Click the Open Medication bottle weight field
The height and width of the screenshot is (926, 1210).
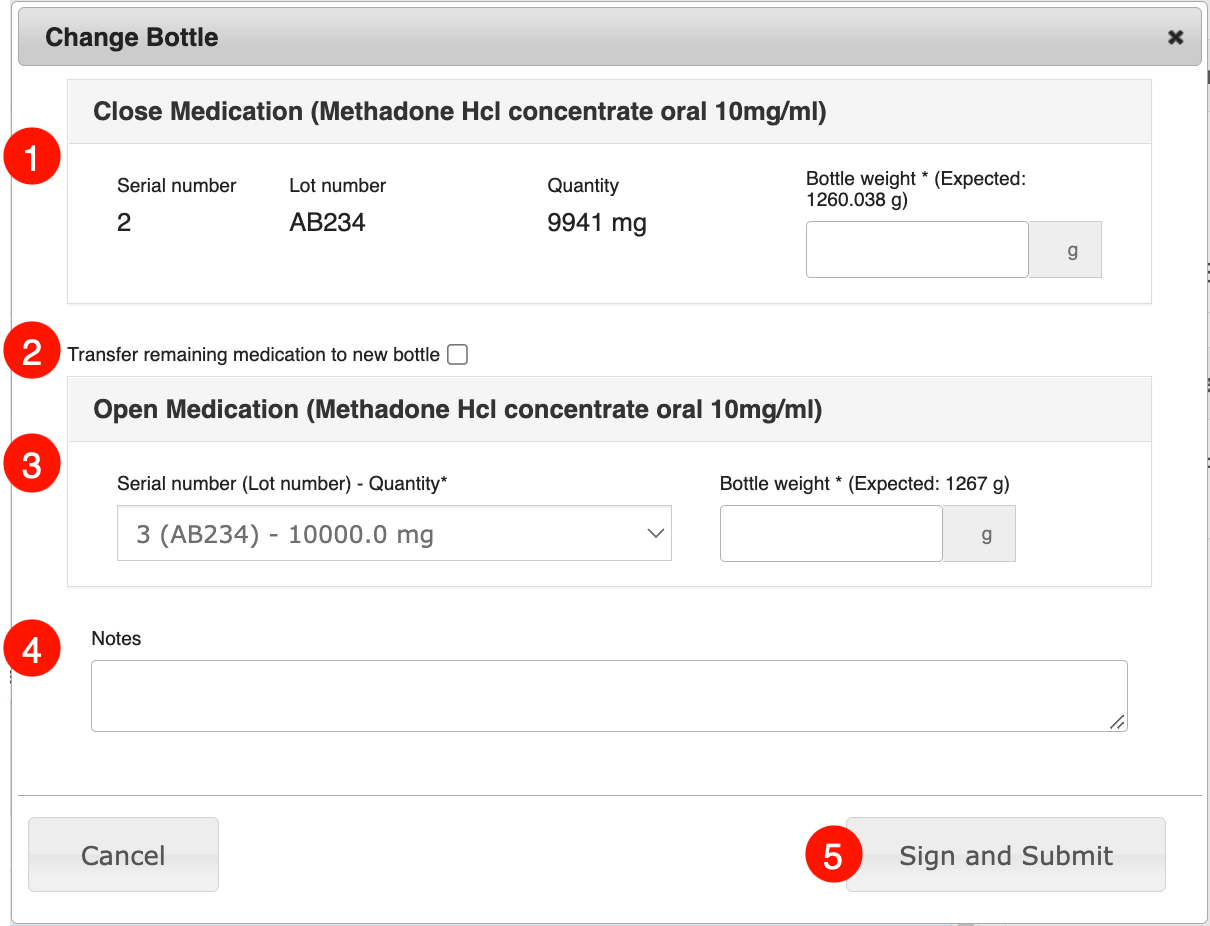831,534
